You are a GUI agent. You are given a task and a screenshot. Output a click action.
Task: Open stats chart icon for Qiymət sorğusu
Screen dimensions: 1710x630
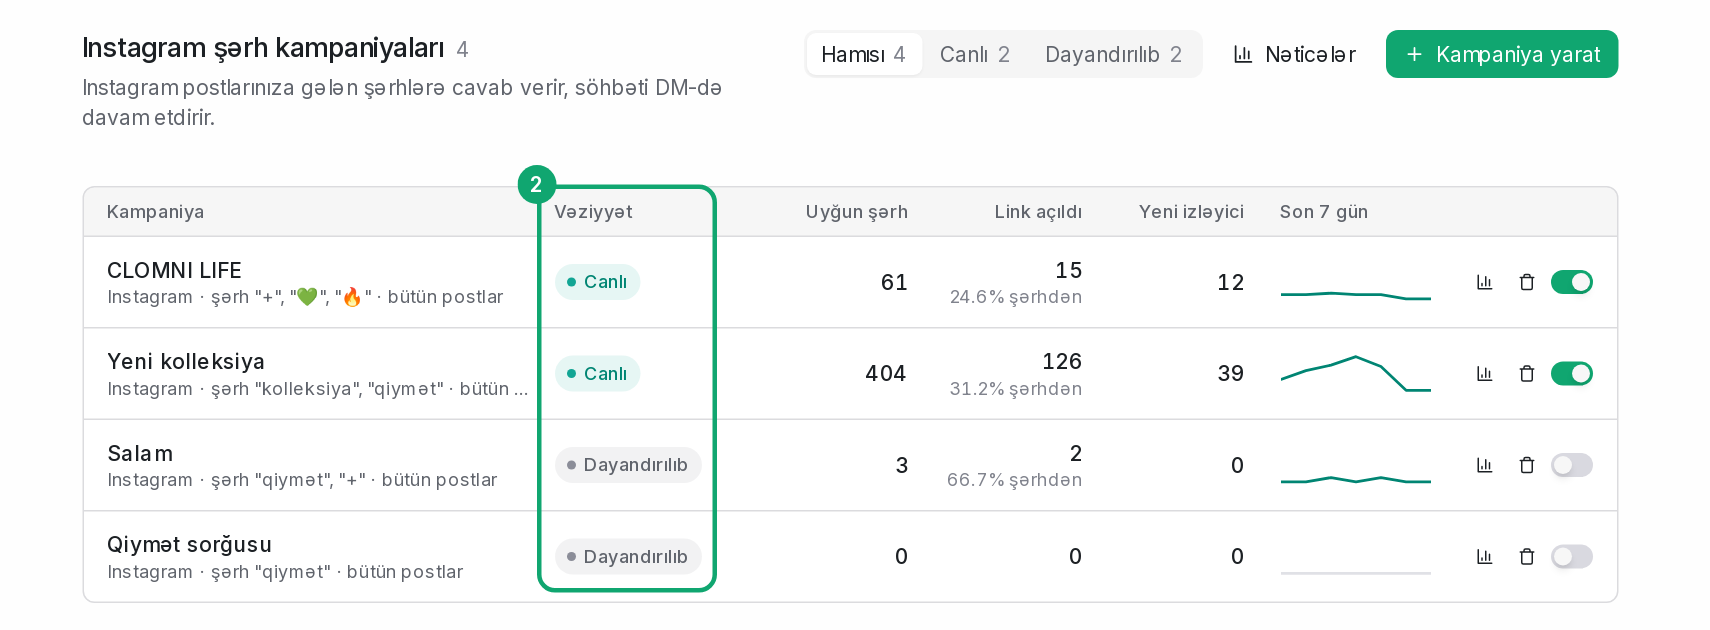1484,556
